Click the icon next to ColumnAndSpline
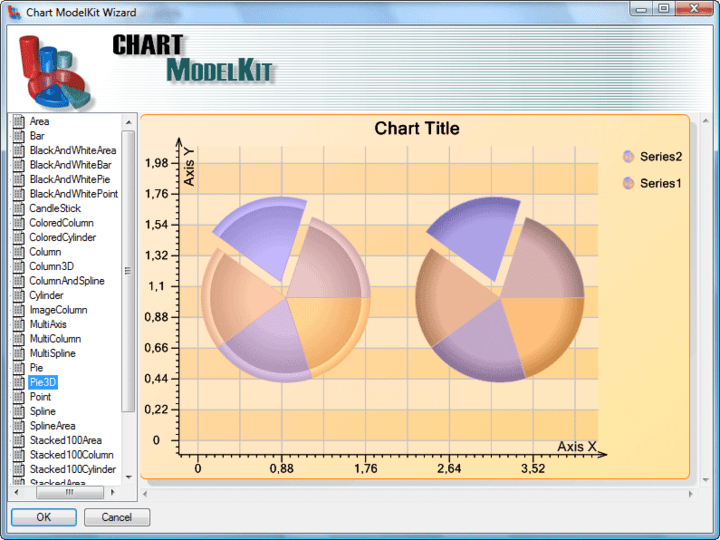 click(19, 281)
